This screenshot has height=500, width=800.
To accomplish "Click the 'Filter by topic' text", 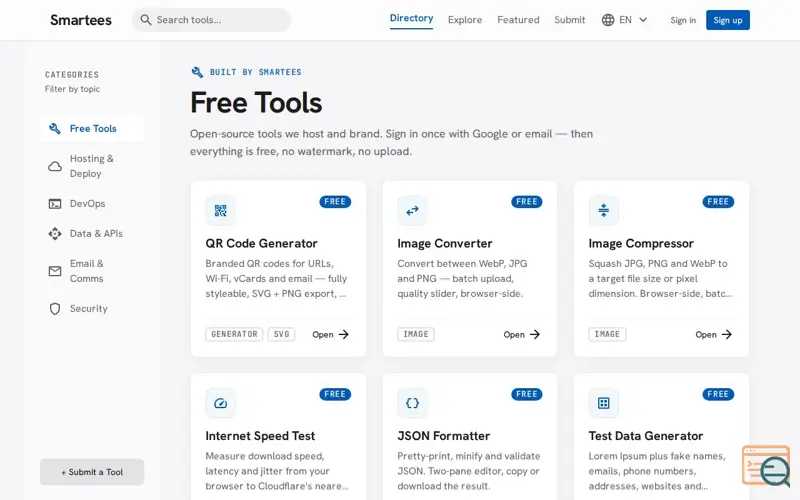I will (x=72, y=89).
